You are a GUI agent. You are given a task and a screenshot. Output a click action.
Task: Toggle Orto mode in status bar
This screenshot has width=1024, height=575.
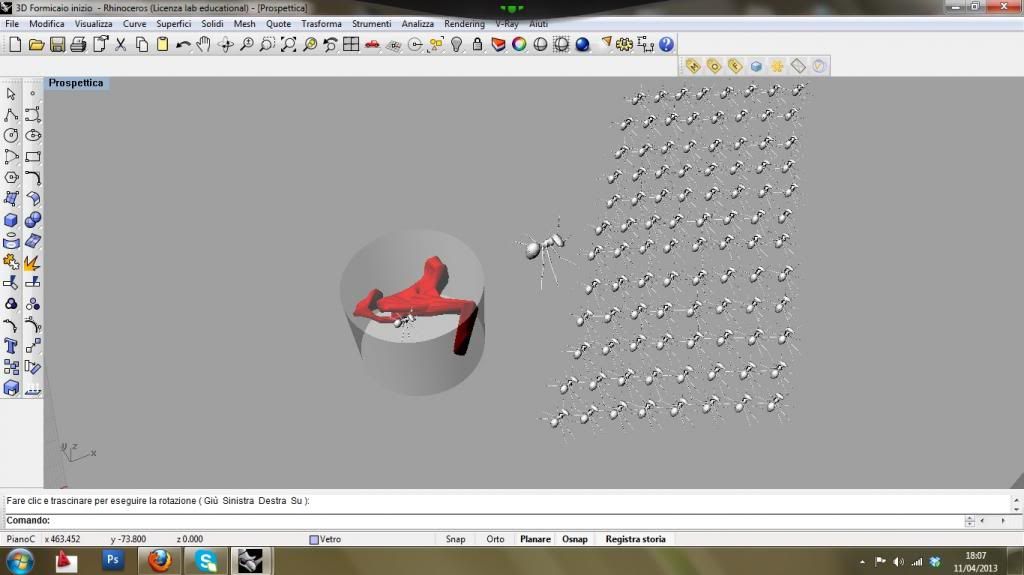(495, 539)
